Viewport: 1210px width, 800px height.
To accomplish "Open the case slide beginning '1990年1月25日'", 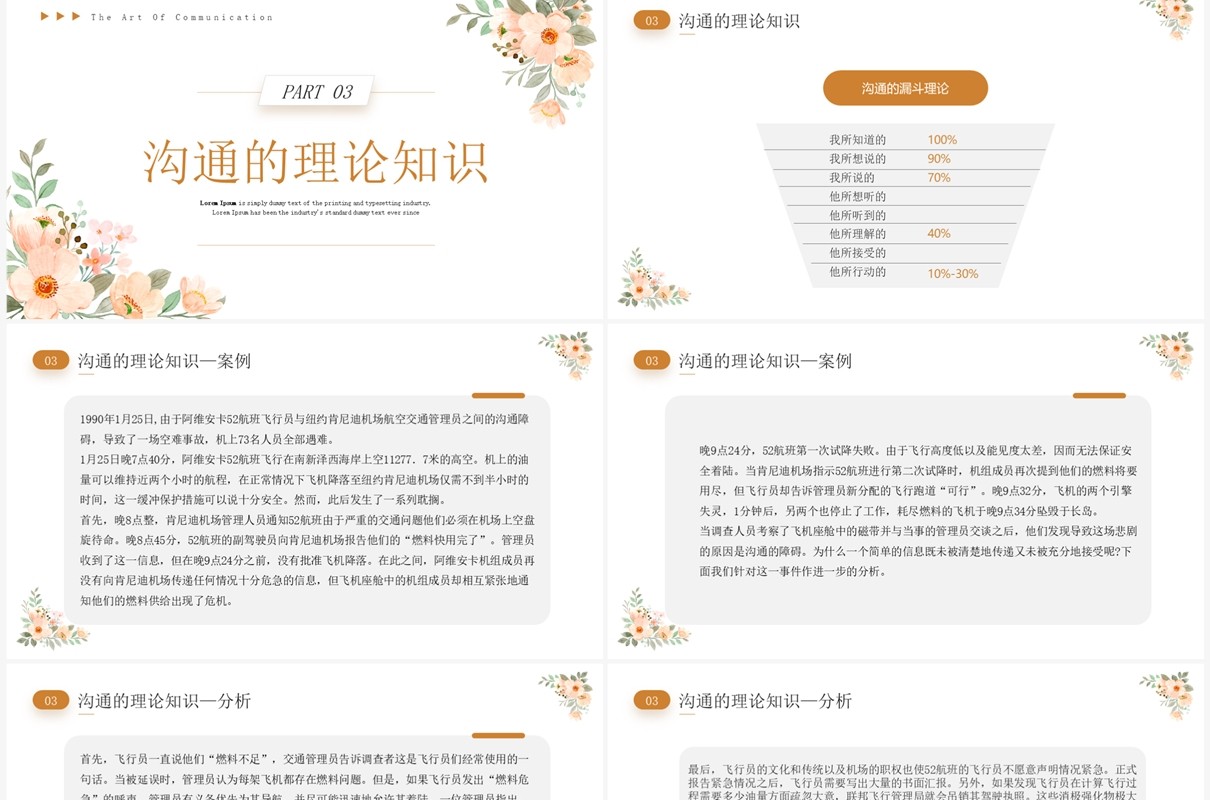I will pyautogui.click(x=305, y=491).
